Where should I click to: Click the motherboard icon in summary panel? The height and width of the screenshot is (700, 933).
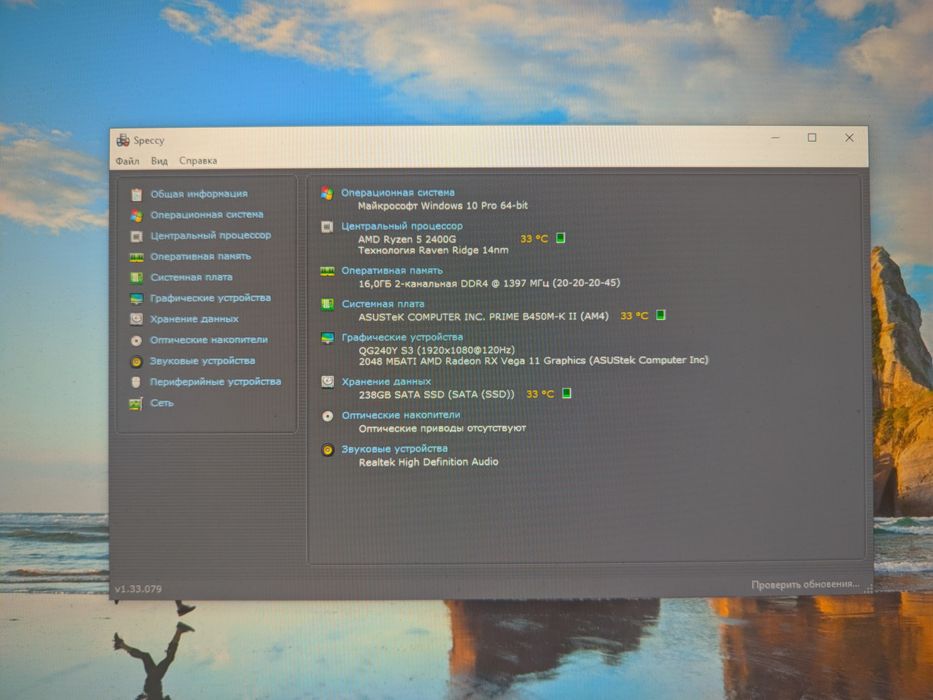tap(327, 305)
